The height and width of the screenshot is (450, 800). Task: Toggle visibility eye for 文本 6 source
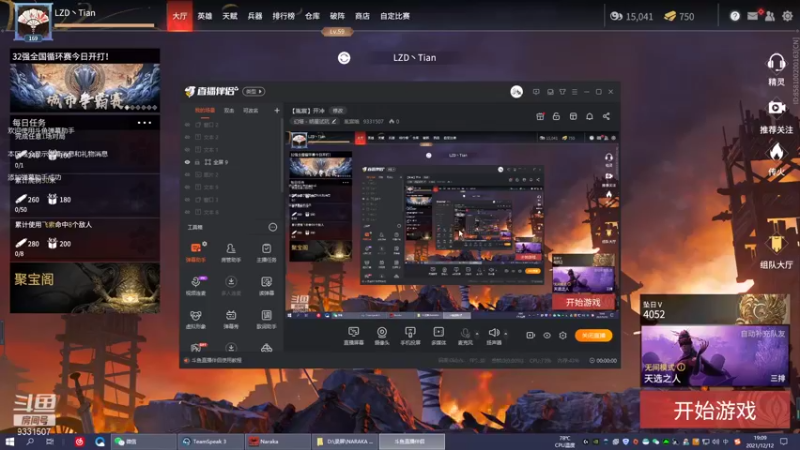tap(187, 212)
